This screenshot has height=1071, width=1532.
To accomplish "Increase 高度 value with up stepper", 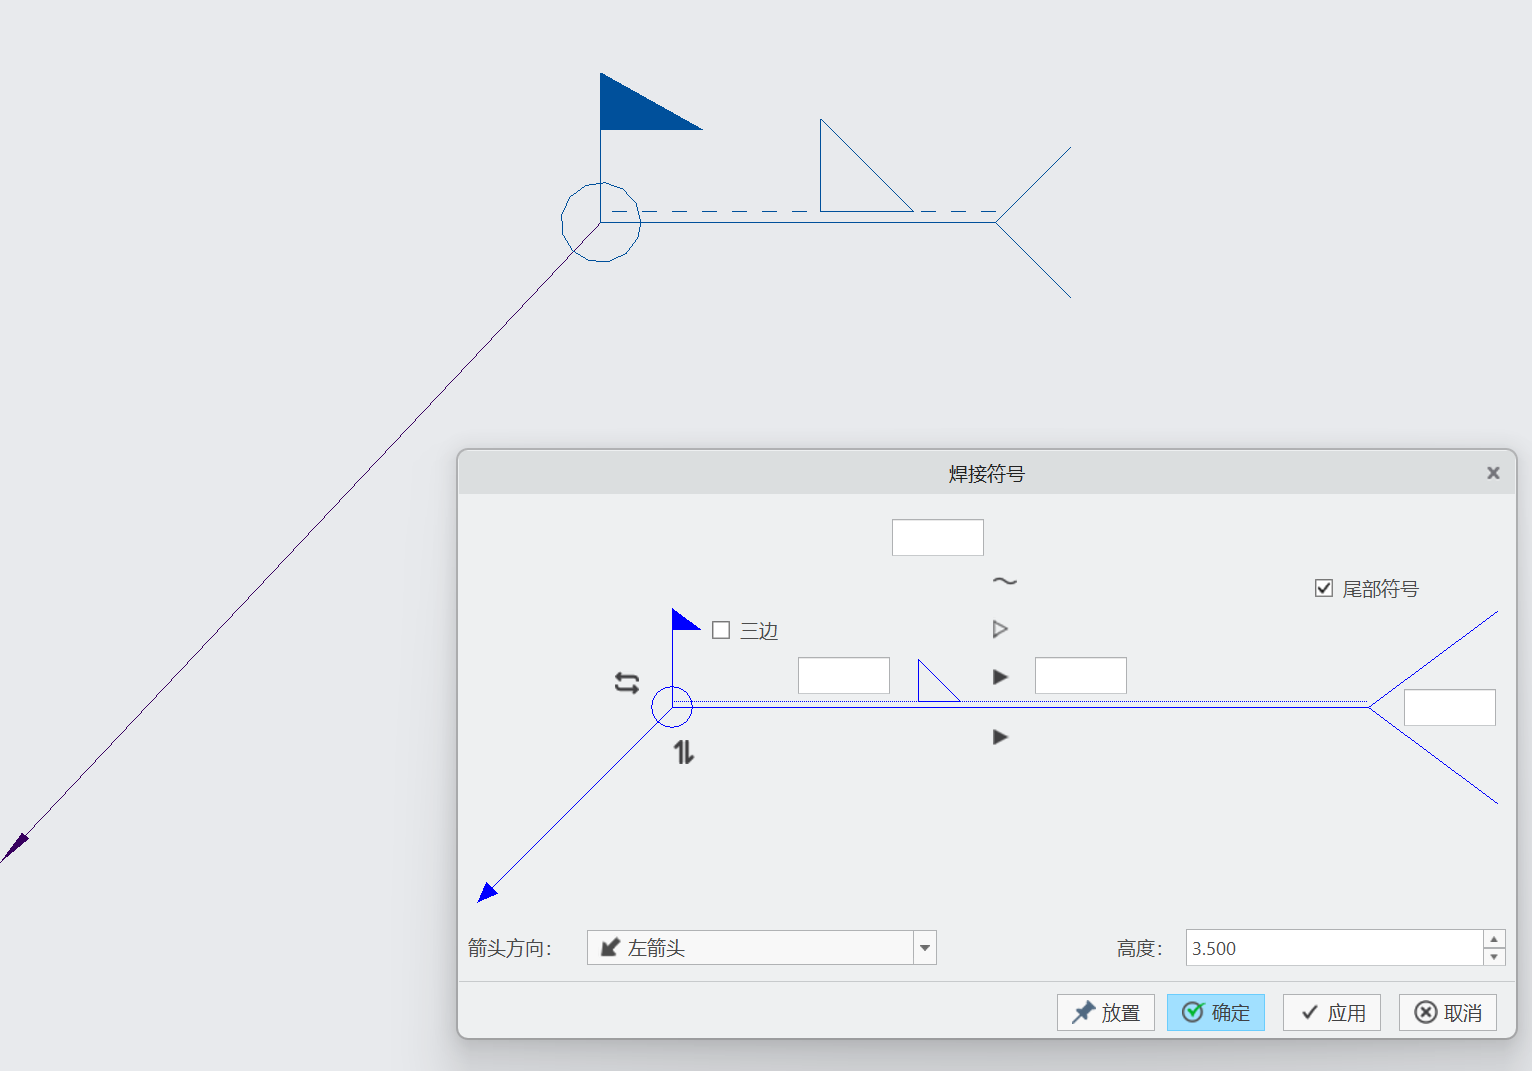I will [x=1494, y=939].
